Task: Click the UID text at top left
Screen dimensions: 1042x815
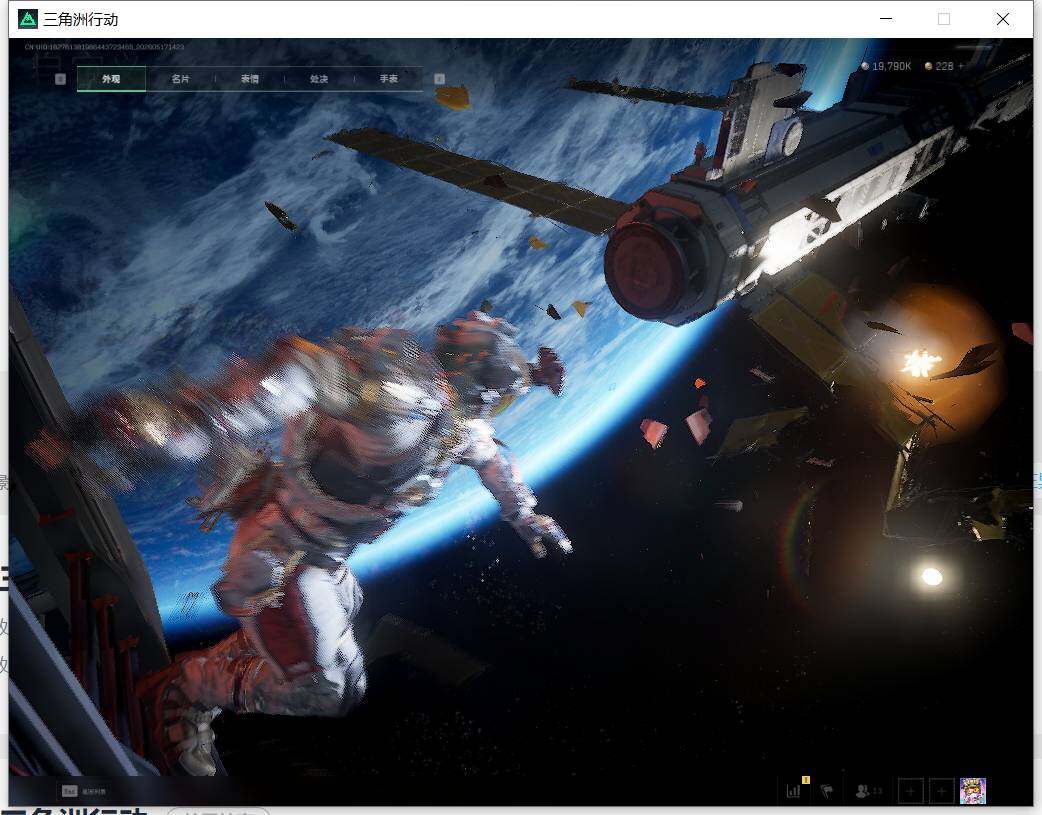Action: point(104,47)
